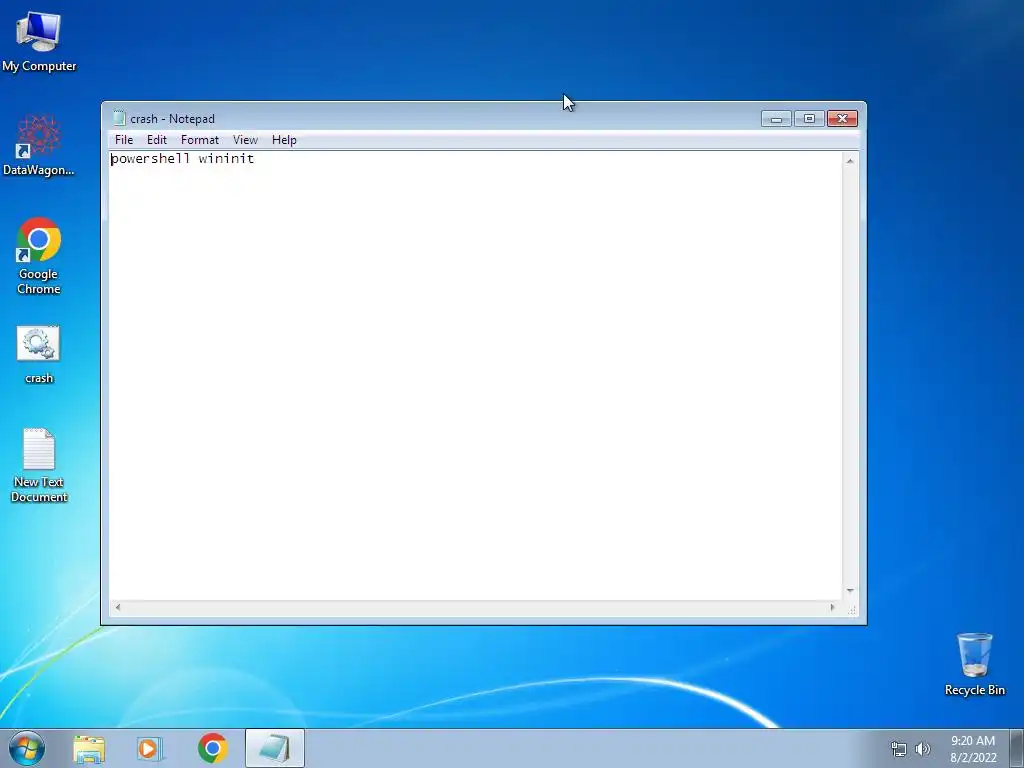This screenshot has width=1024, height=768.
Task: Click the "crash - Notepad" title bar text
Action: tap(172, 119)
